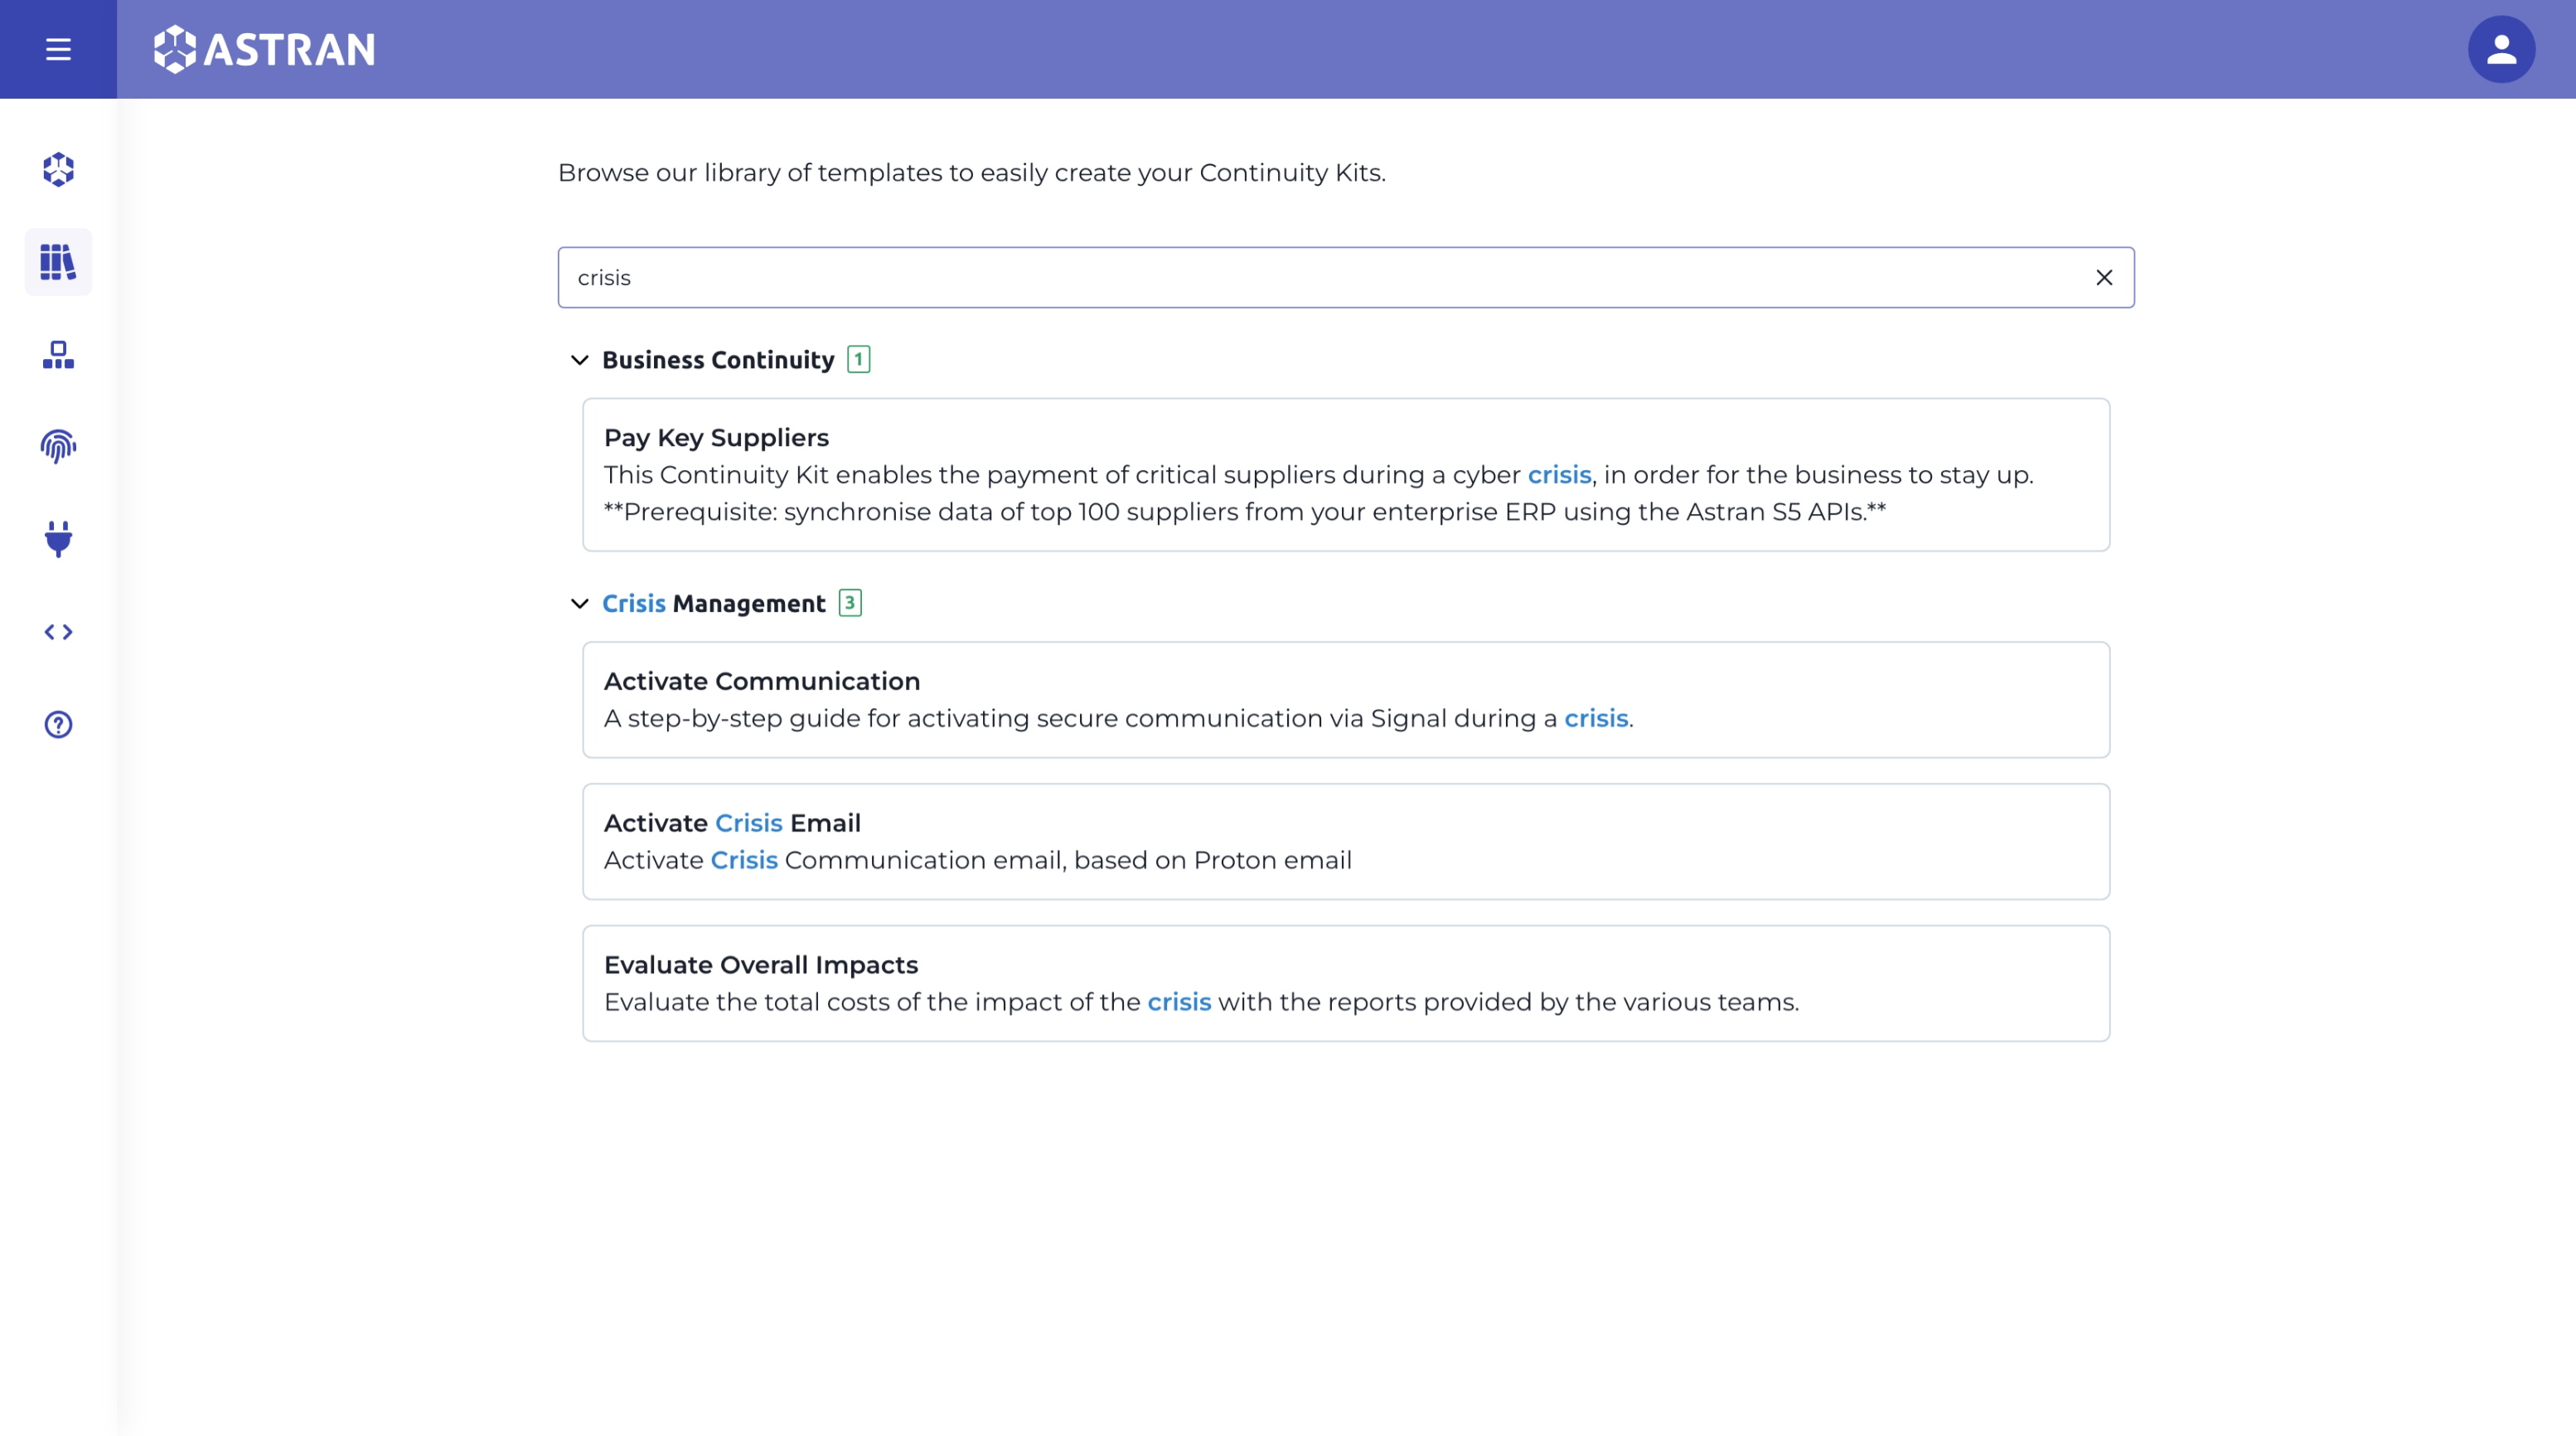Viewport: 2576px width, 1436px height.
Task: Click the Crisis Management count badge 3
Action: [850, 603]
